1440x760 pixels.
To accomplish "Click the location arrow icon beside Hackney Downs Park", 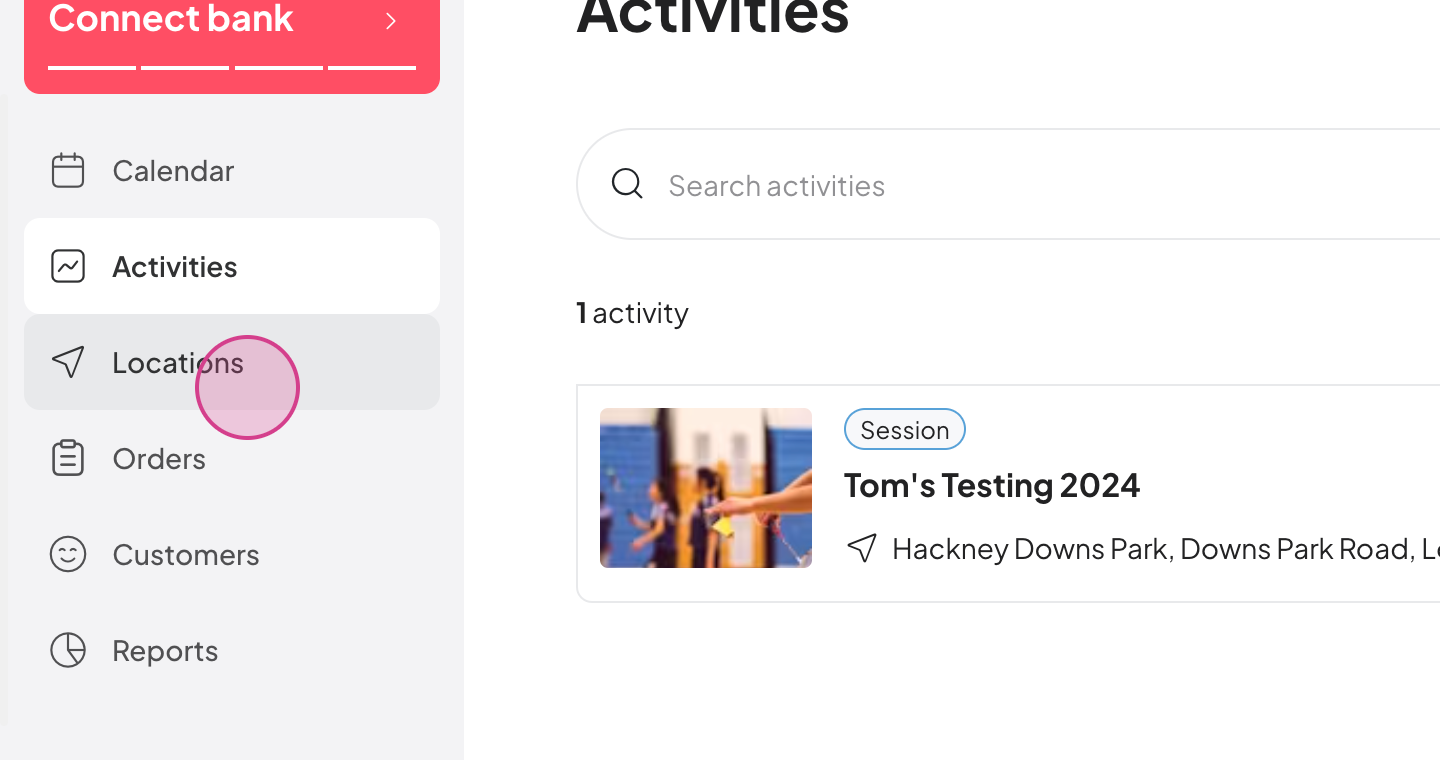I will 862,548.
